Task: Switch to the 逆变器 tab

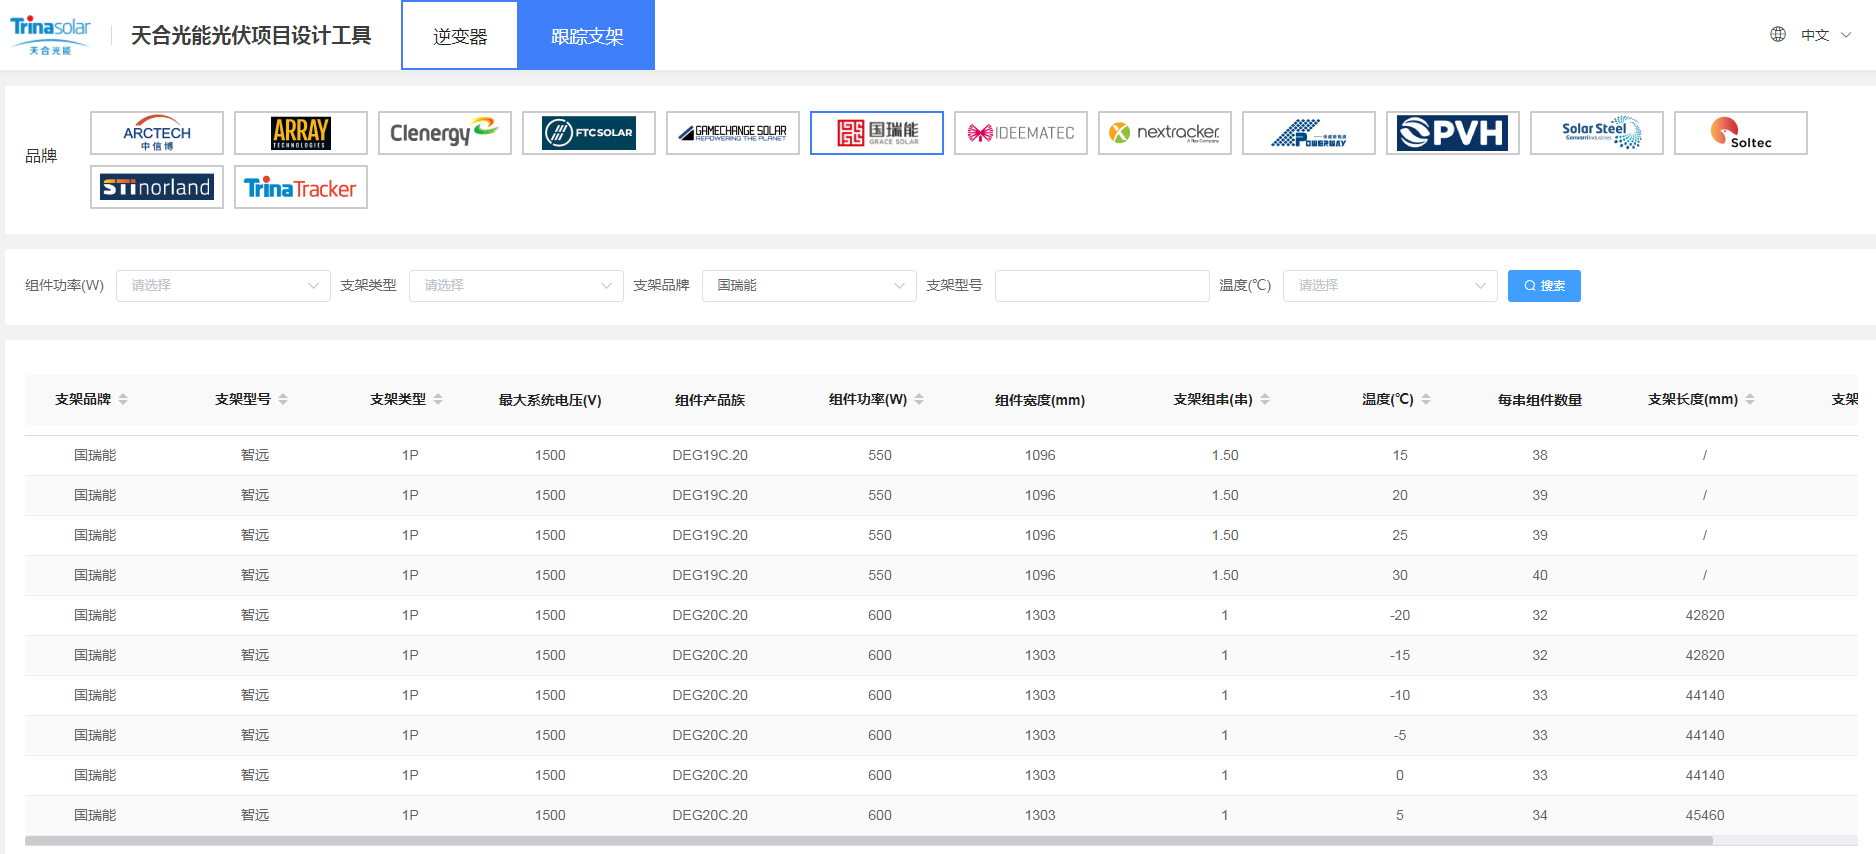Action: coord(460,36)
